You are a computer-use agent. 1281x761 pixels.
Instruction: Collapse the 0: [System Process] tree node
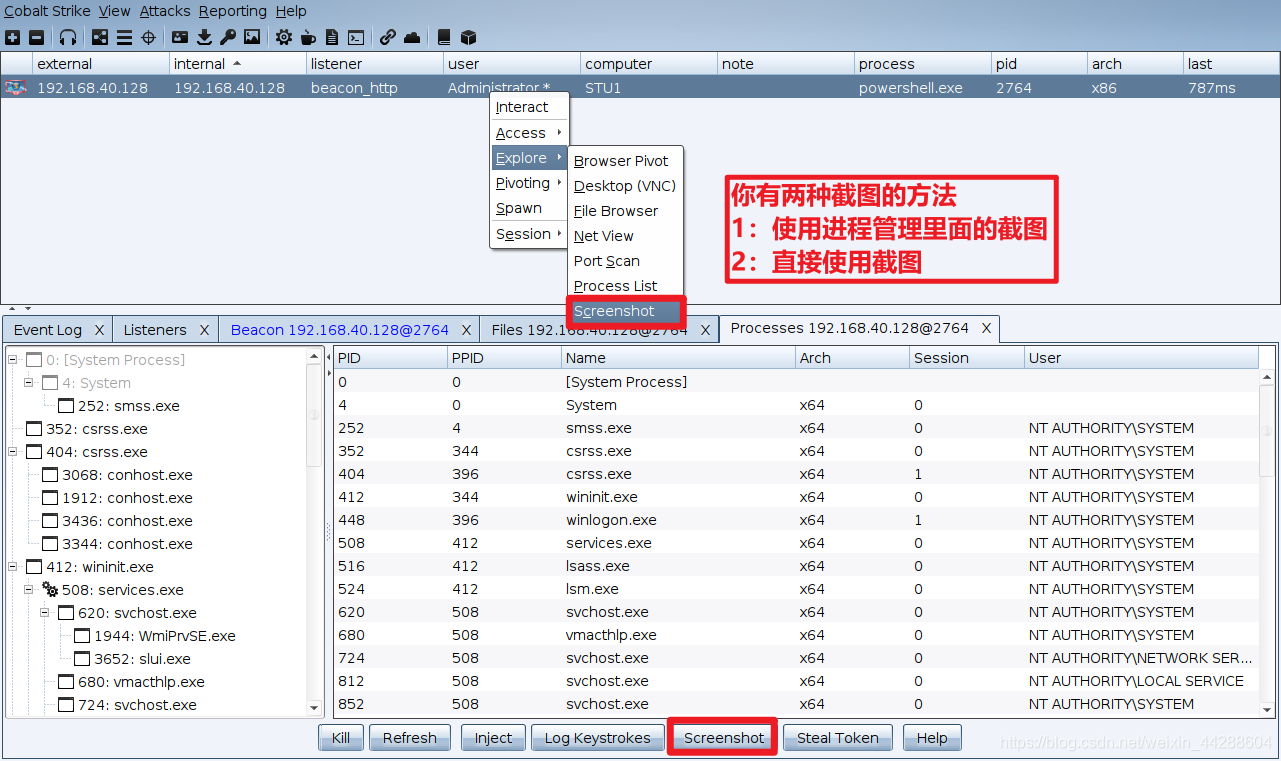(x=14, y=360)
